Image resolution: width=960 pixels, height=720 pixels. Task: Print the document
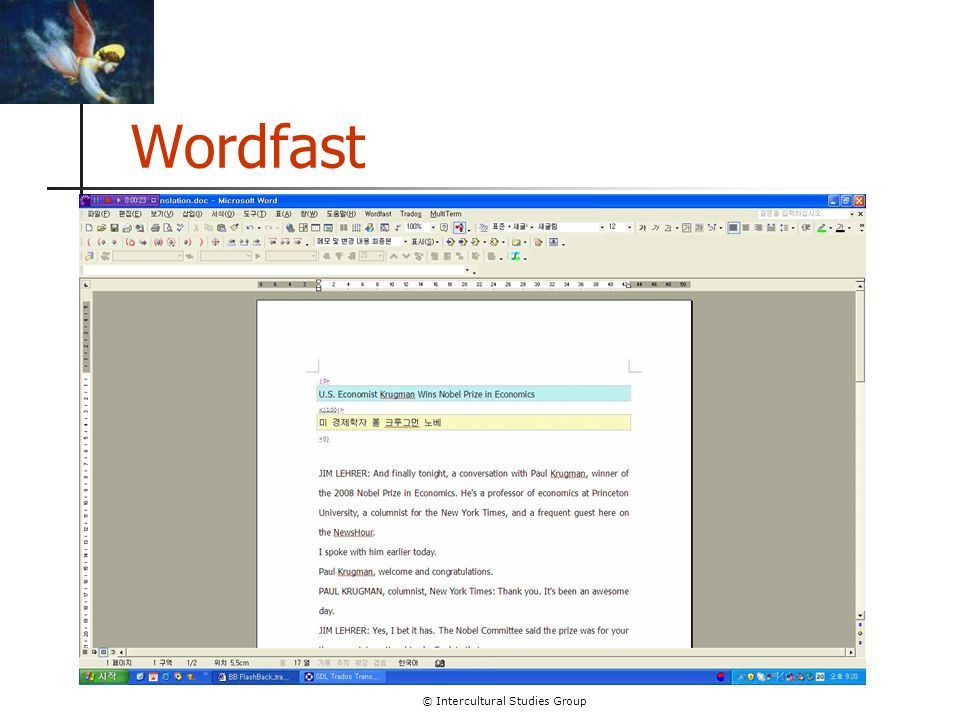click(155, 228)
